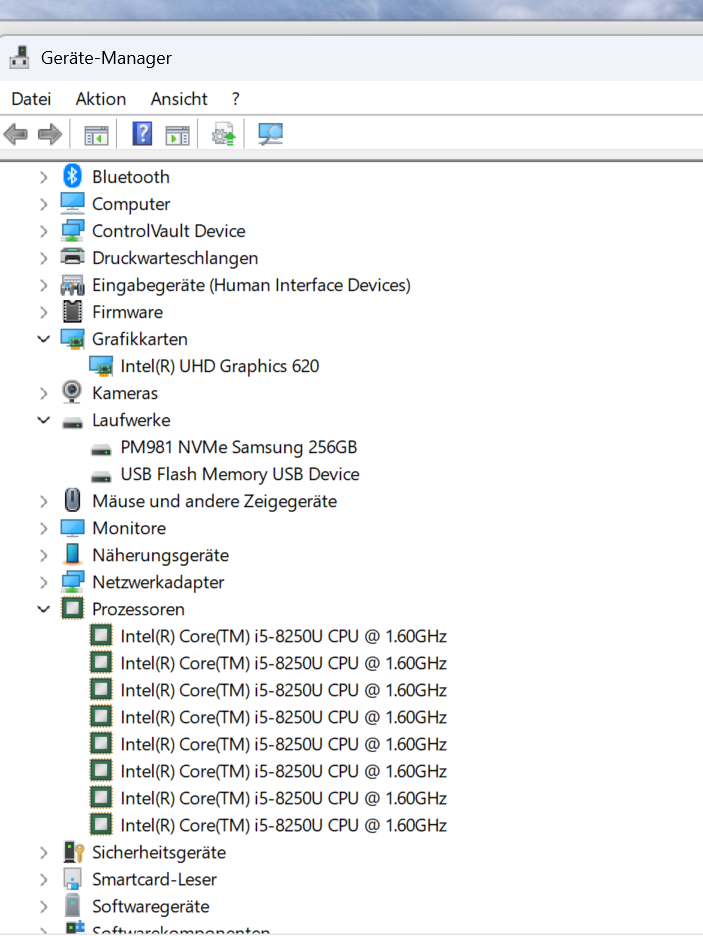Screen dimensions: 703x936
Task: Click the ControlVault Device icon
Action: 72,230
